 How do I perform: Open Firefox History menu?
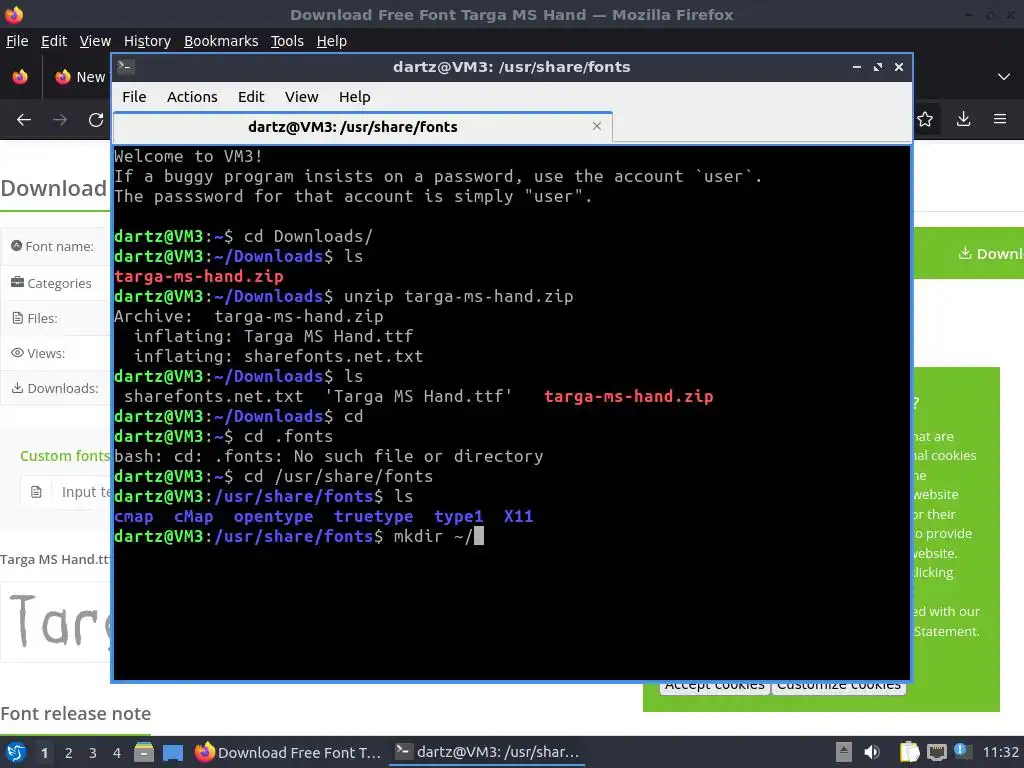147,41
